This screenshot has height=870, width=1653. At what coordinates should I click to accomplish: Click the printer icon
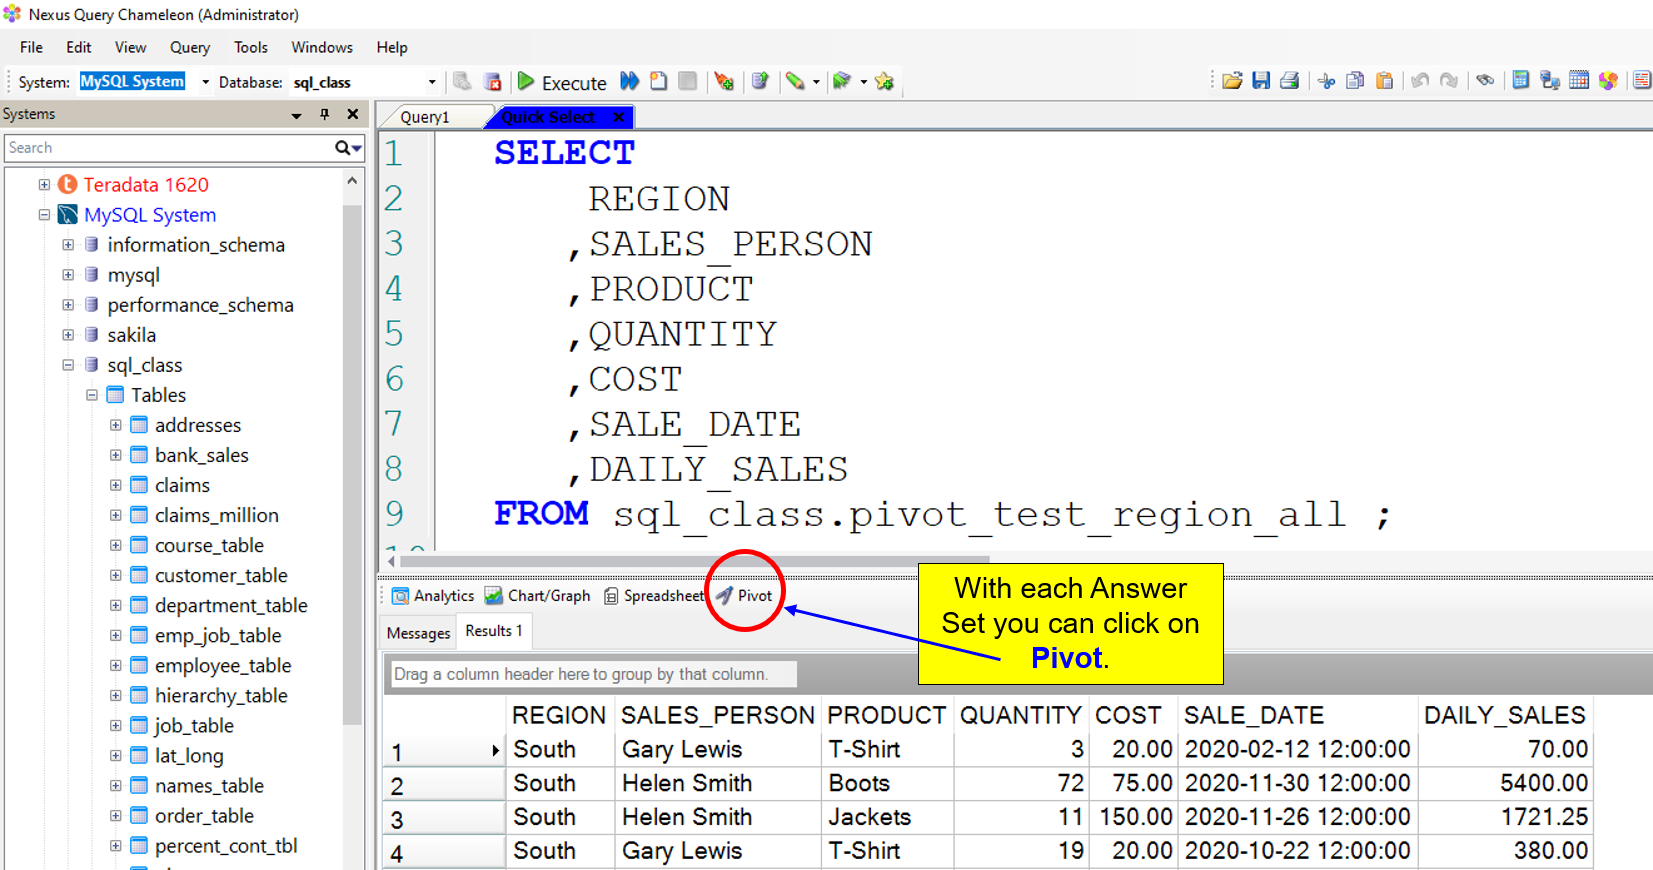(1290, 81)
